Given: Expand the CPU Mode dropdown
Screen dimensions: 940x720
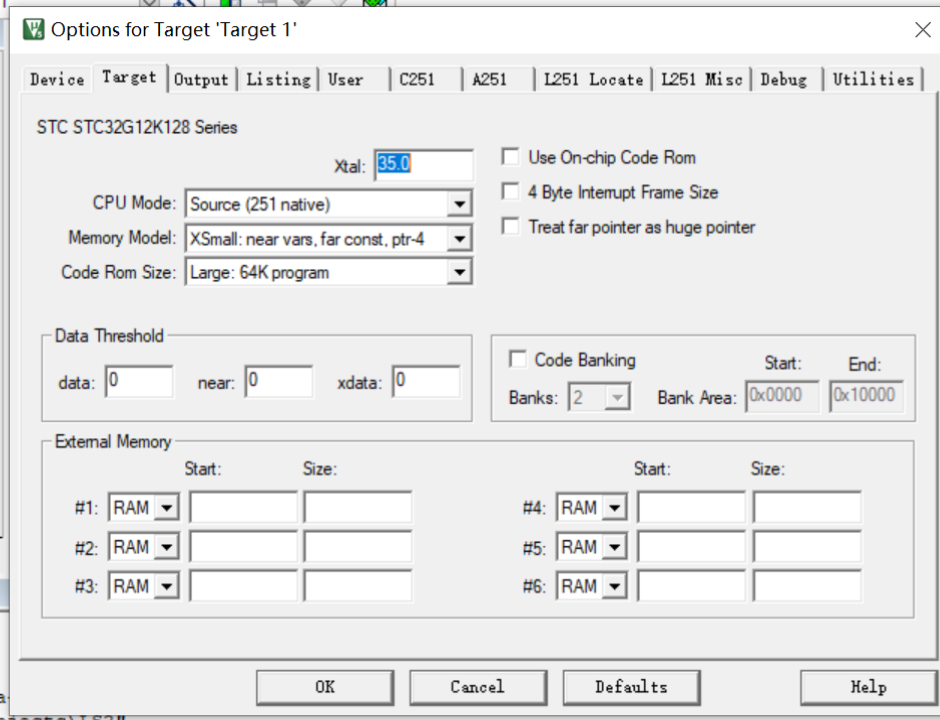Looking at the screenshot, I should [459, 204].
